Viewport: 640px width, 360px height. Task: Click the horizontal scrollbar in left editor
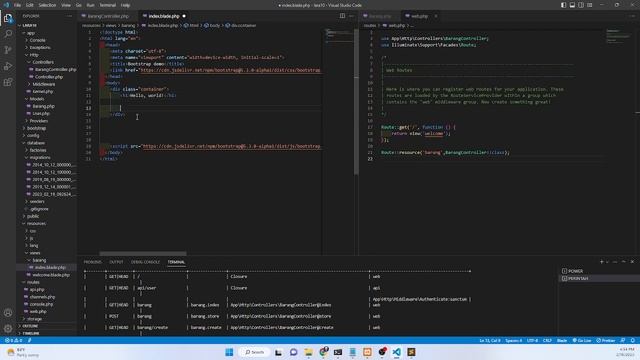pyautogui.click(x=143, y=253)
